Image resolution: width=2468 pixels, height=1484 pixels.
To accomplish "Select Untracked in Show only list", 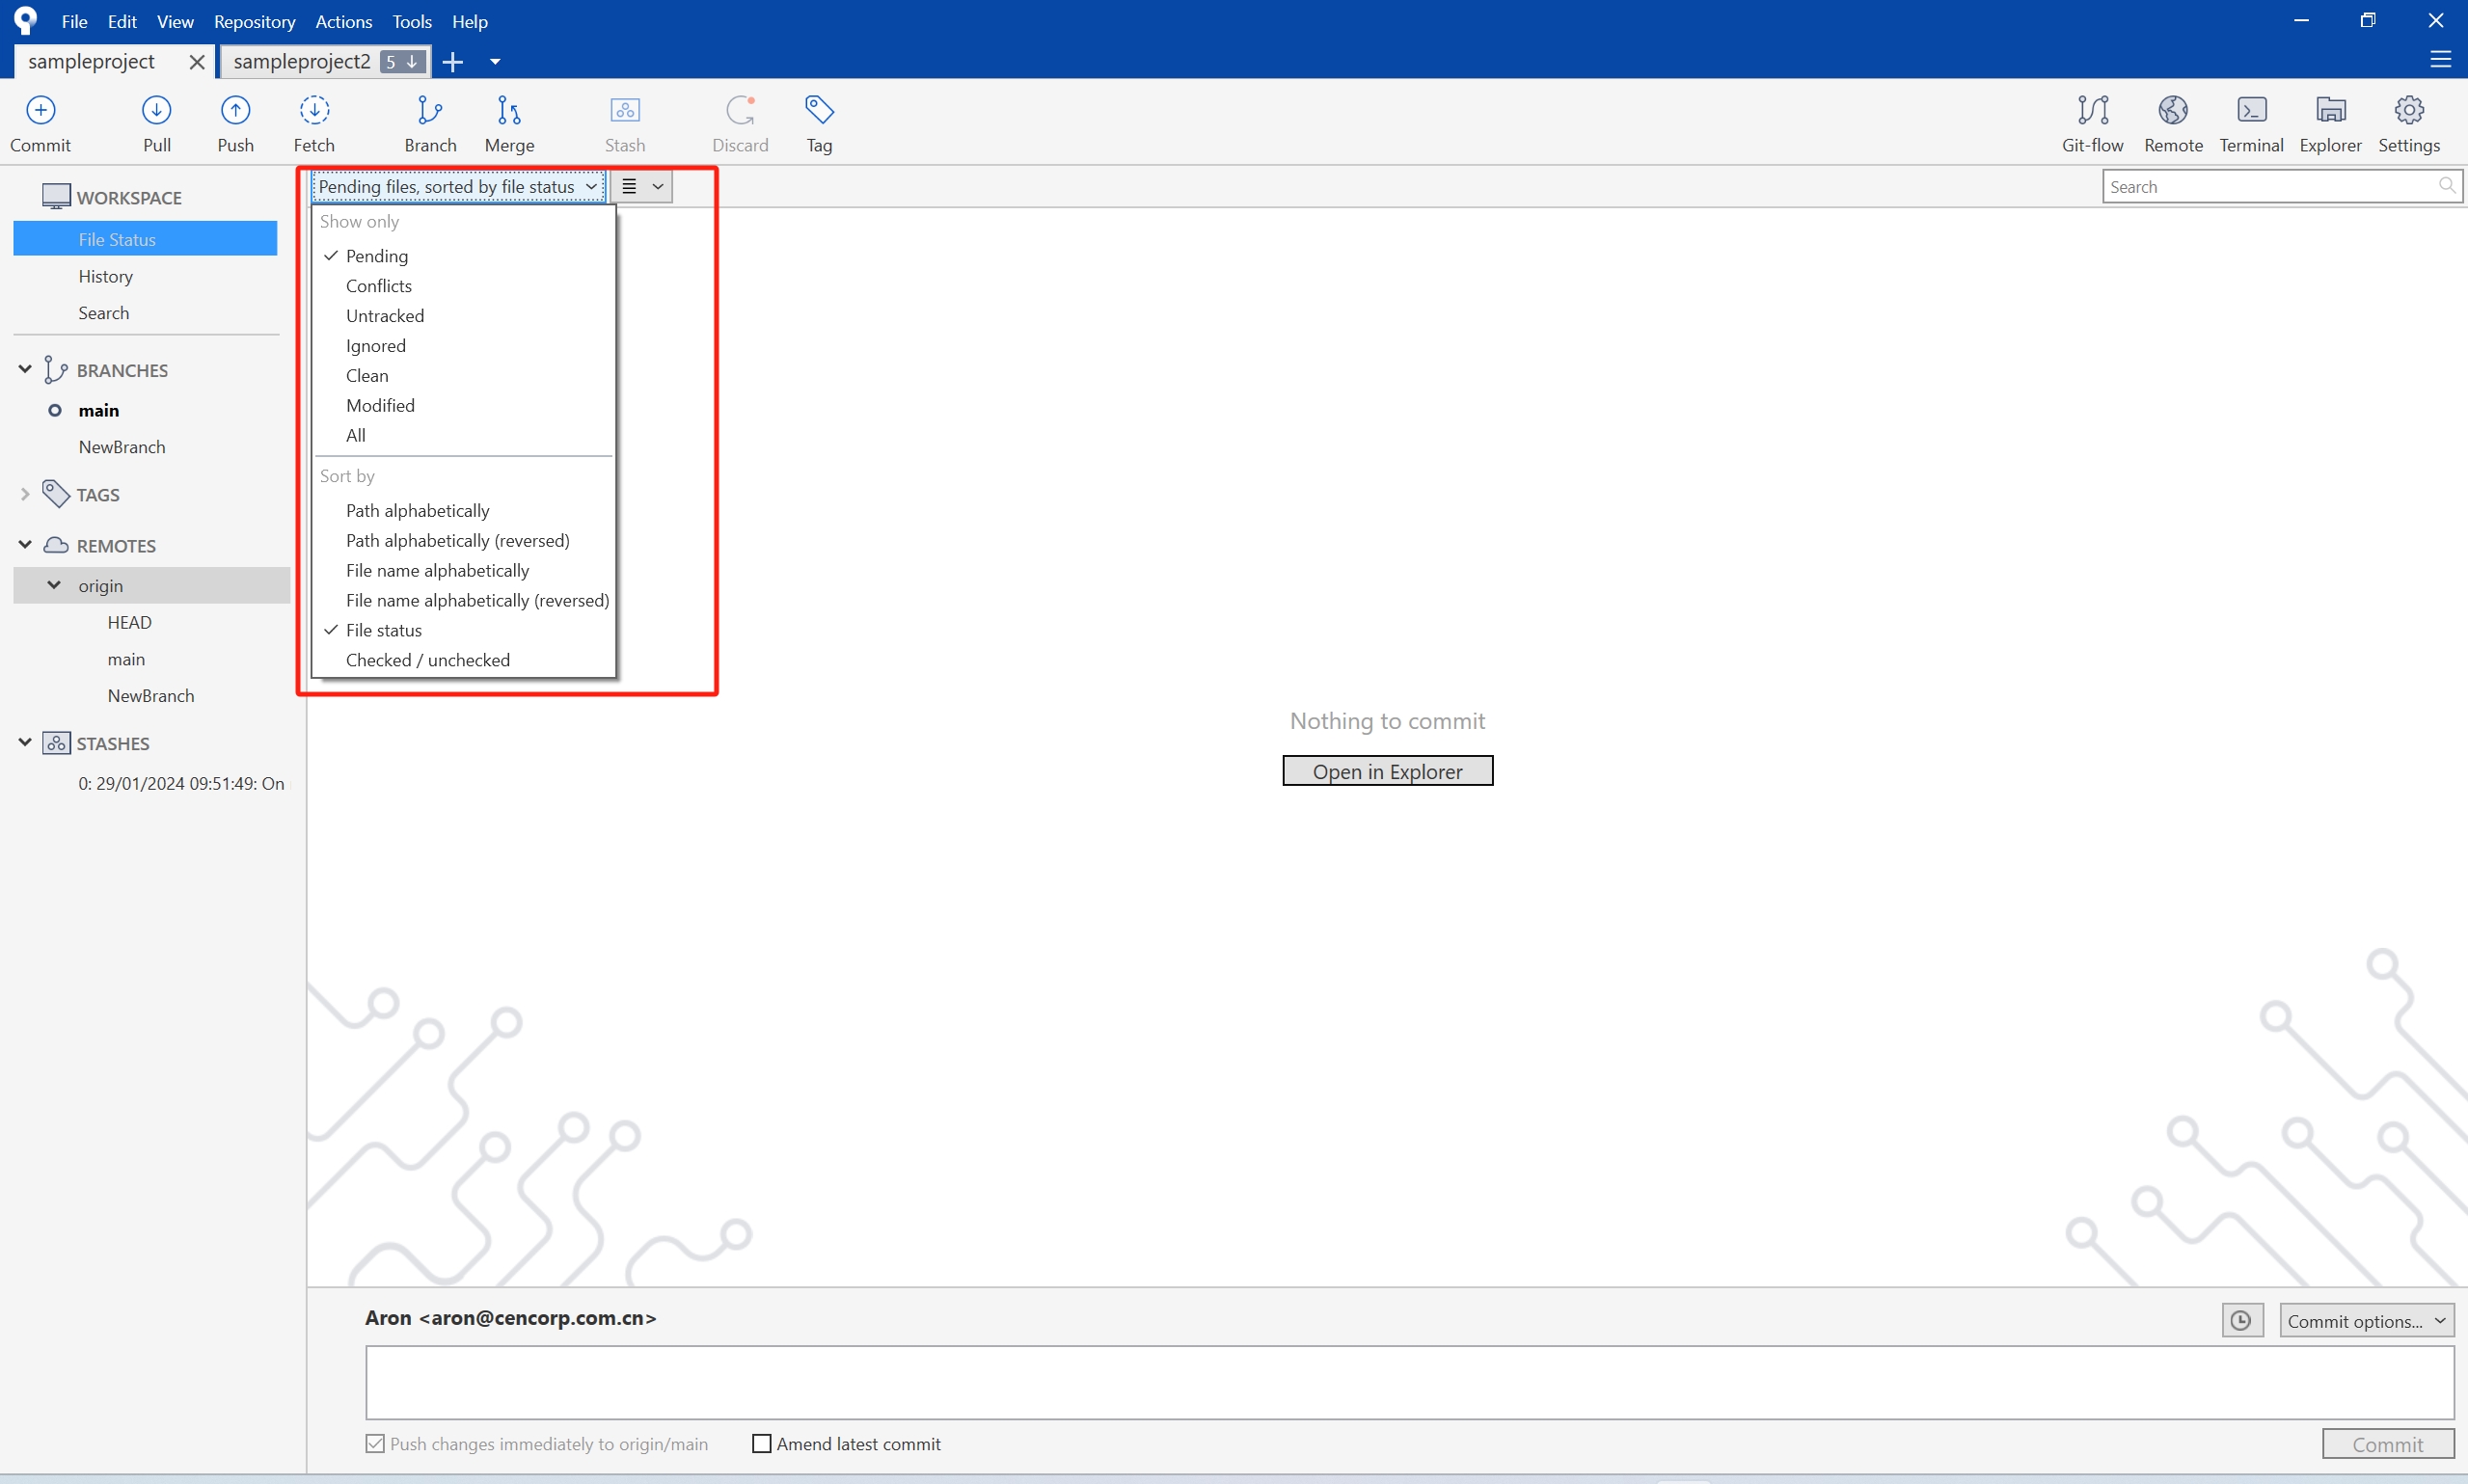I will point(385,316).
